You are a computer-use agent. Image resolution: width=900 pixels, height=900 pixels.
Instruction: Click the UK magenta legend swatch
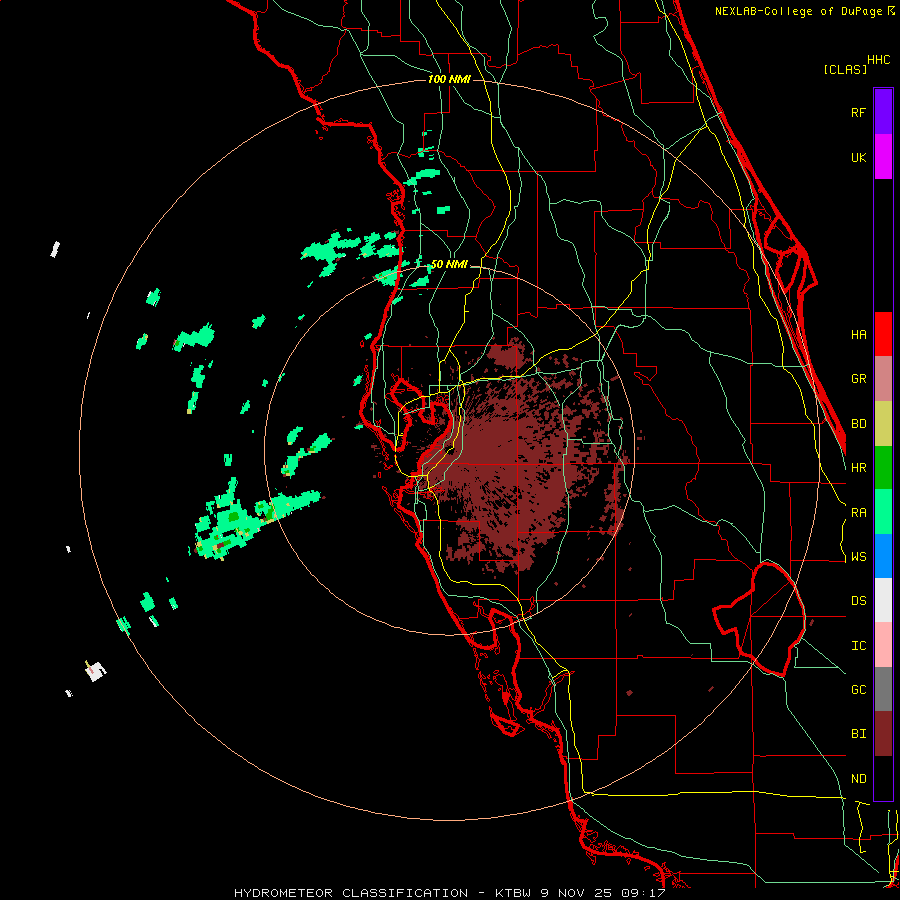(x=883, y=157)
